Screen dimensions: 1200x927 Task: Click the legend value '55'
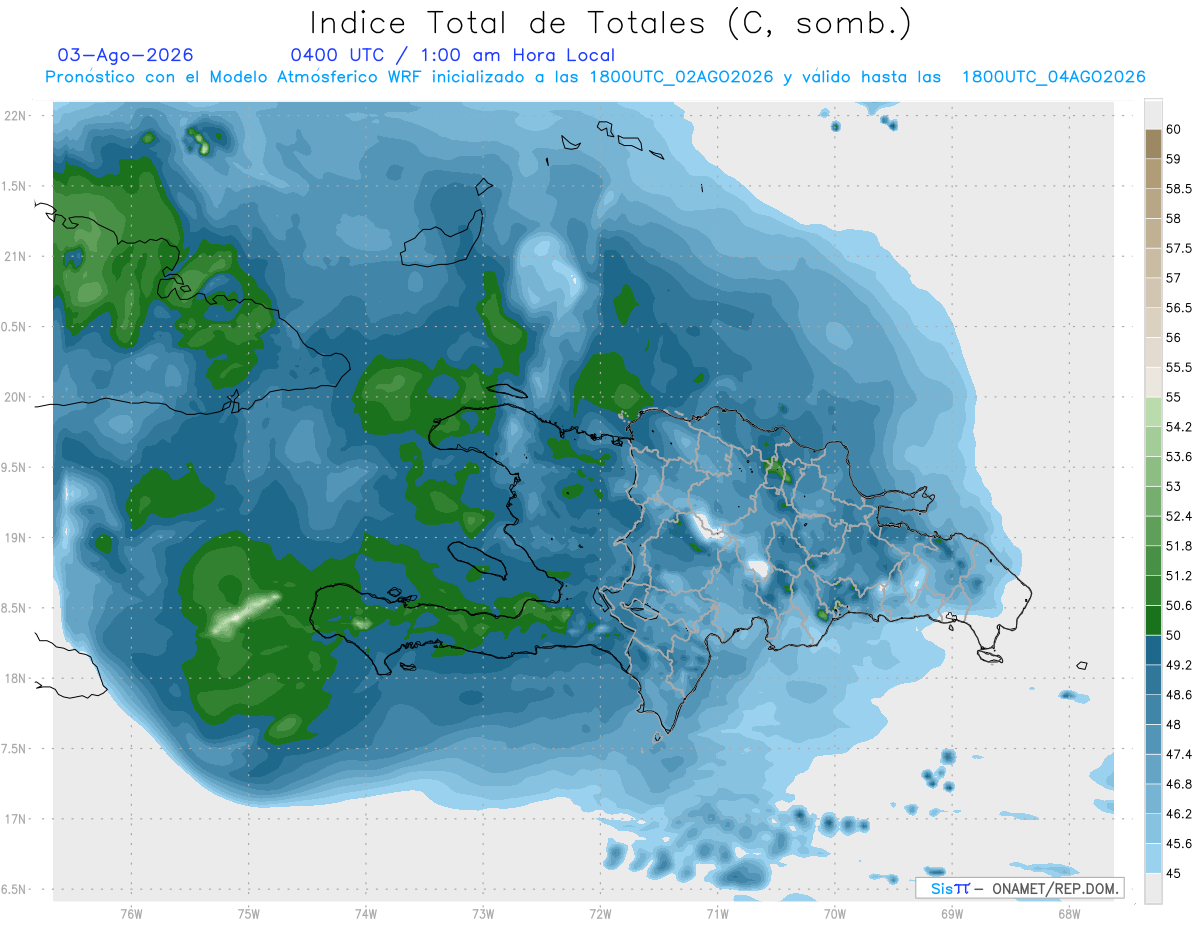[1174, 397]
